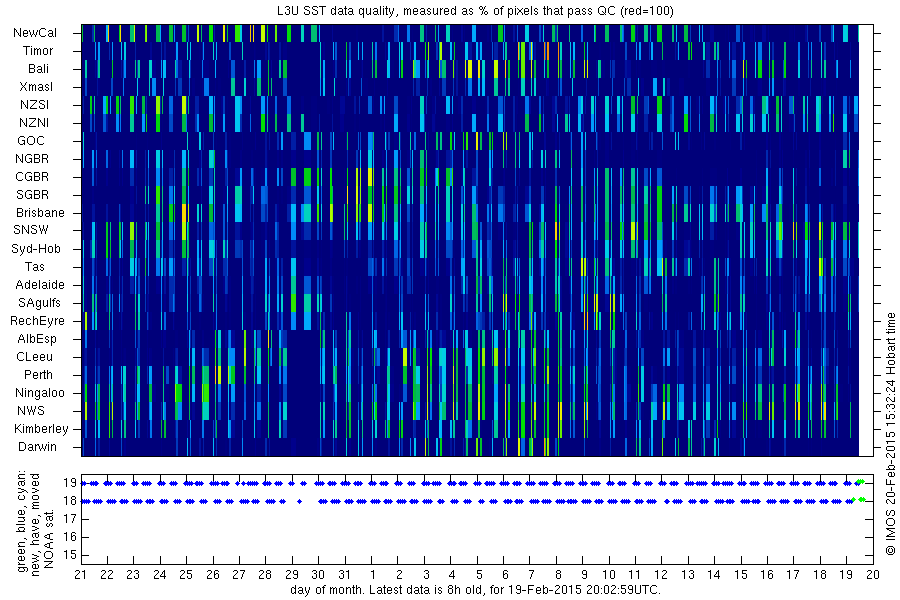Click day 31 on the time axis
The width and height of the screenshot is (900, 600).
344,575
